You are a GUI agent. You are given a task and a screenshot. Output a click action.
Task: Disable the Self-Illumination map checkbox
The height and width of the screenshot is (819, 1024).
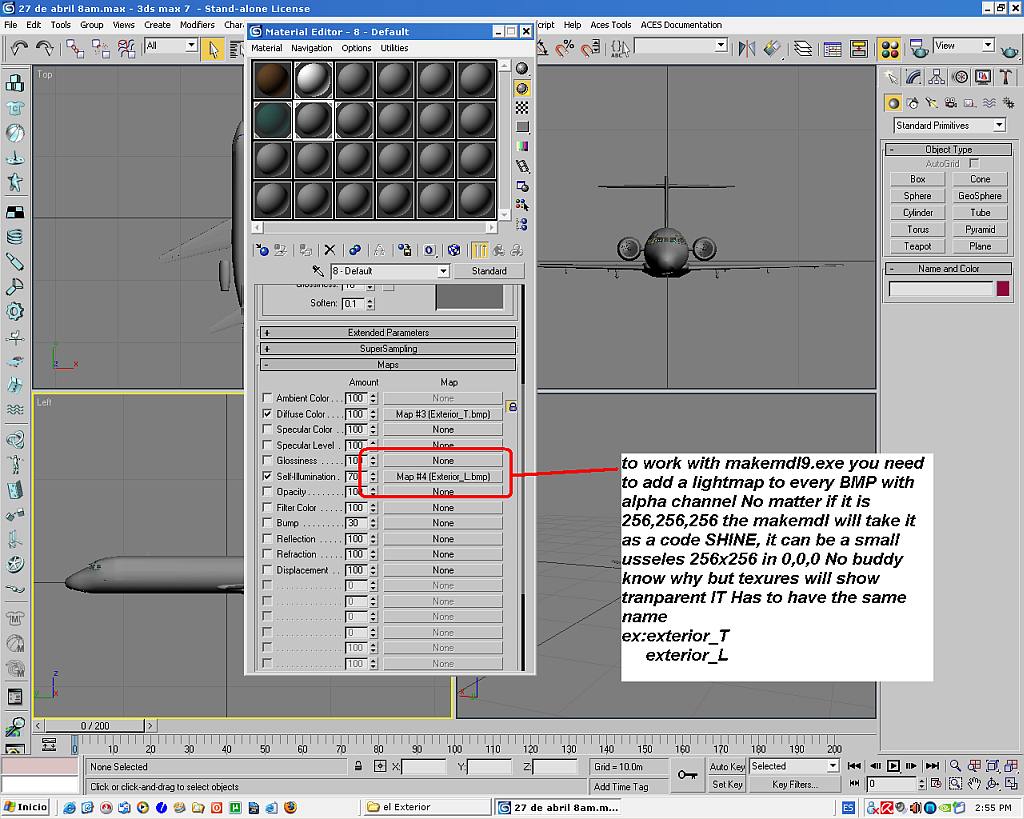point(267,477)
